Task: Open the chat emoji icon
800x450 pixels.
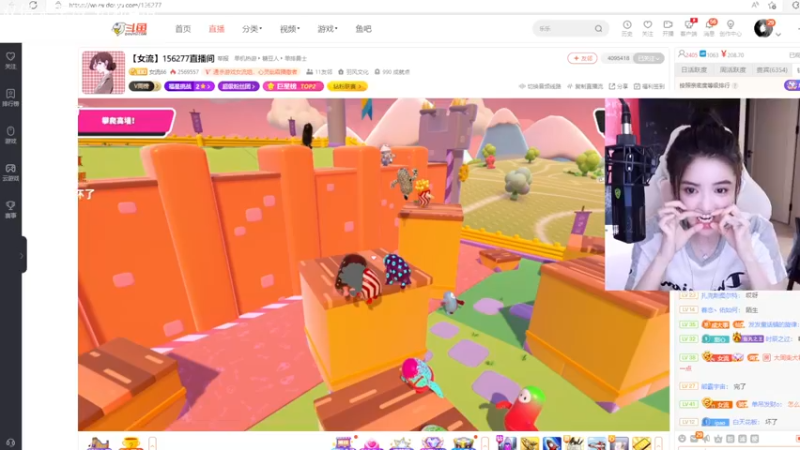Action: pos(682,439)
